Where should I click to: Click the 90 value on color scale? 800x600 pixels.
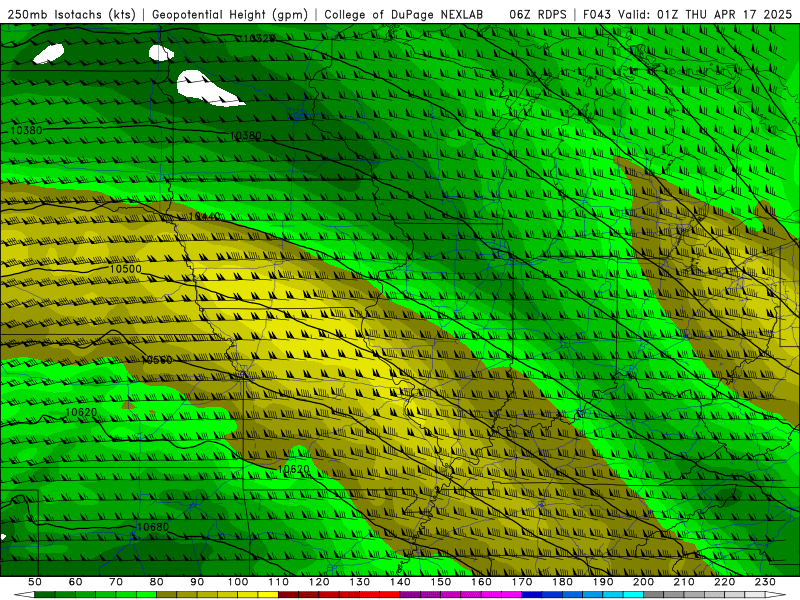point(197,582)
